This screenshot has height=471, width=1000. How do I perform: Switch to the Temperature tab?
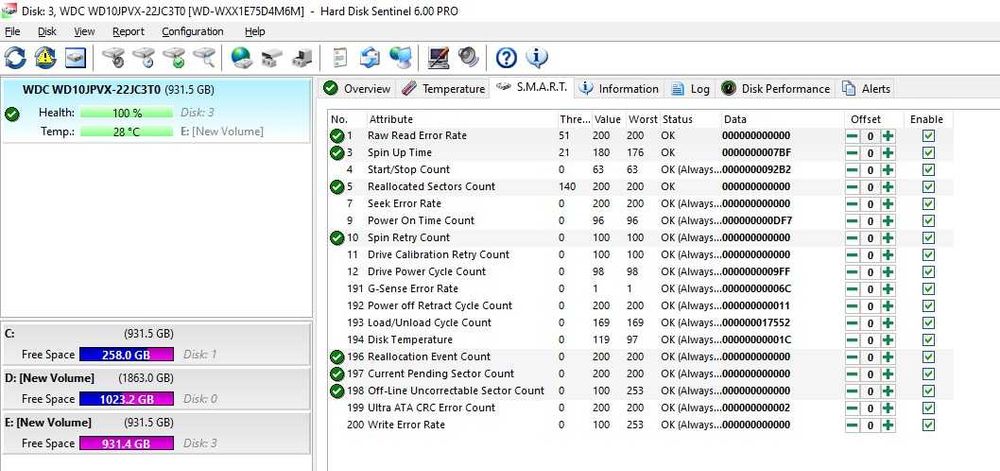(x=444, y=89)
